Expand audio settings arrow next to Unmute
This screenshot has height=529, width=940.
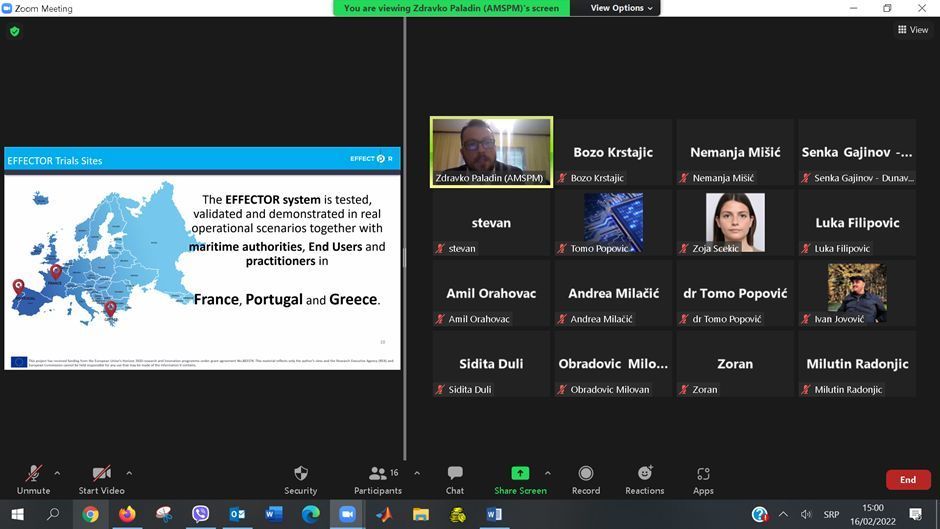tap(57, 473)
